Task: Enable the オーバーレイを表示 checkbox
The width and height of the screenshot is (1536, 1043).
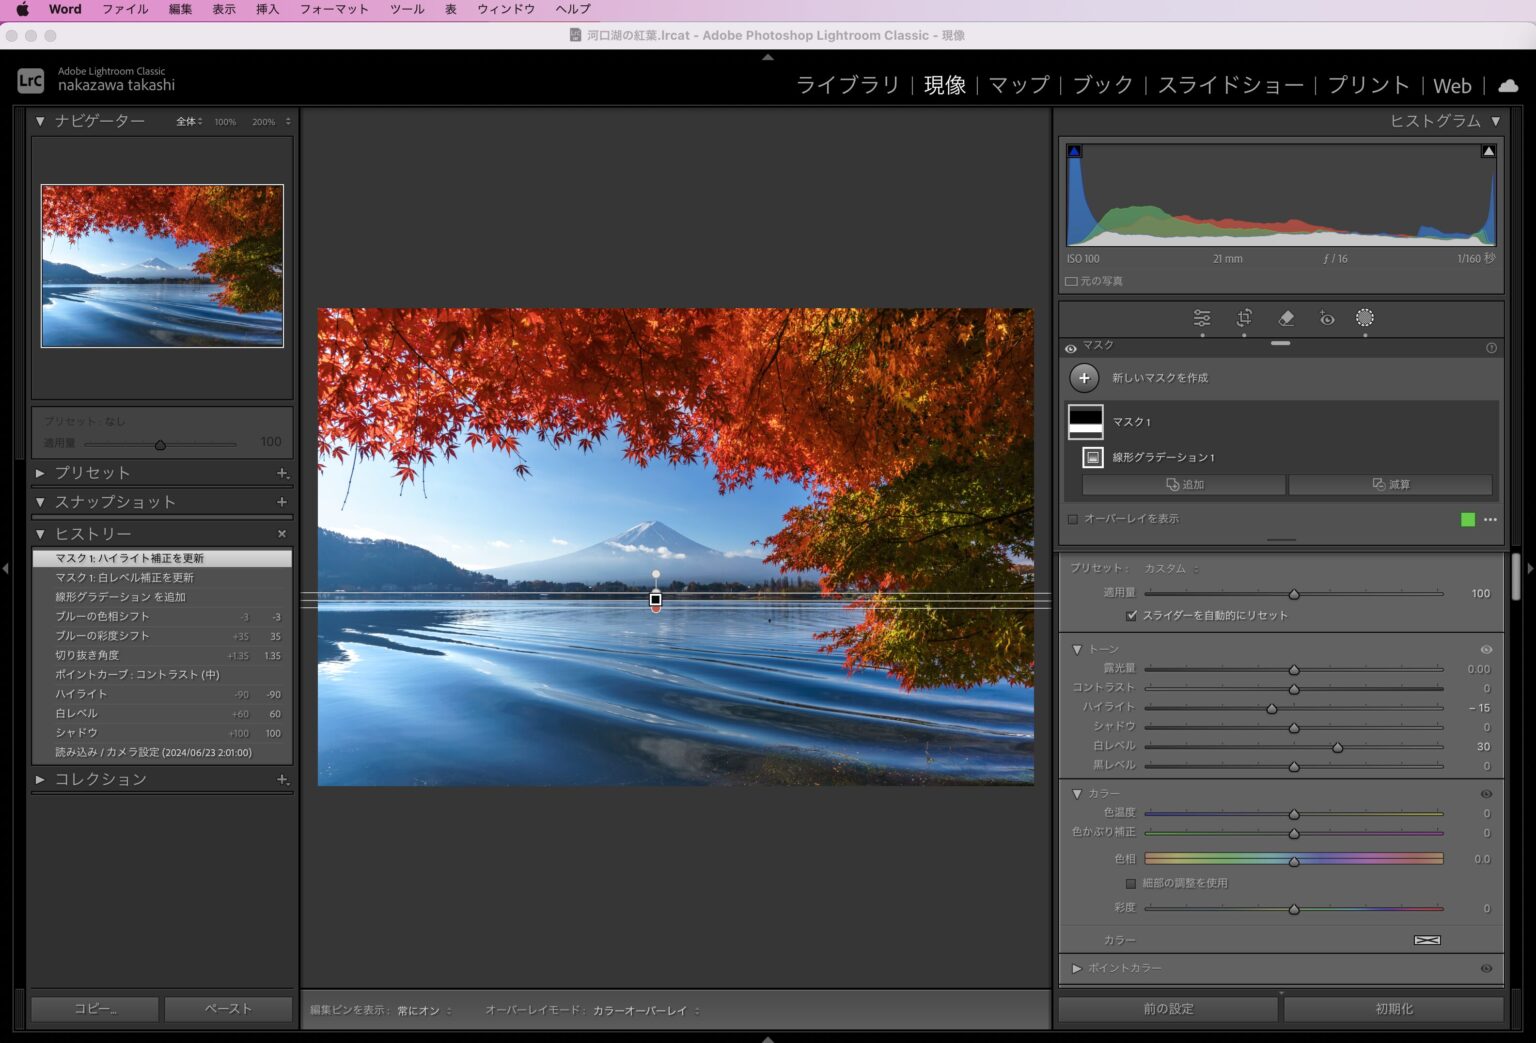Action: pyautogui.click(x=1073, y=520)
